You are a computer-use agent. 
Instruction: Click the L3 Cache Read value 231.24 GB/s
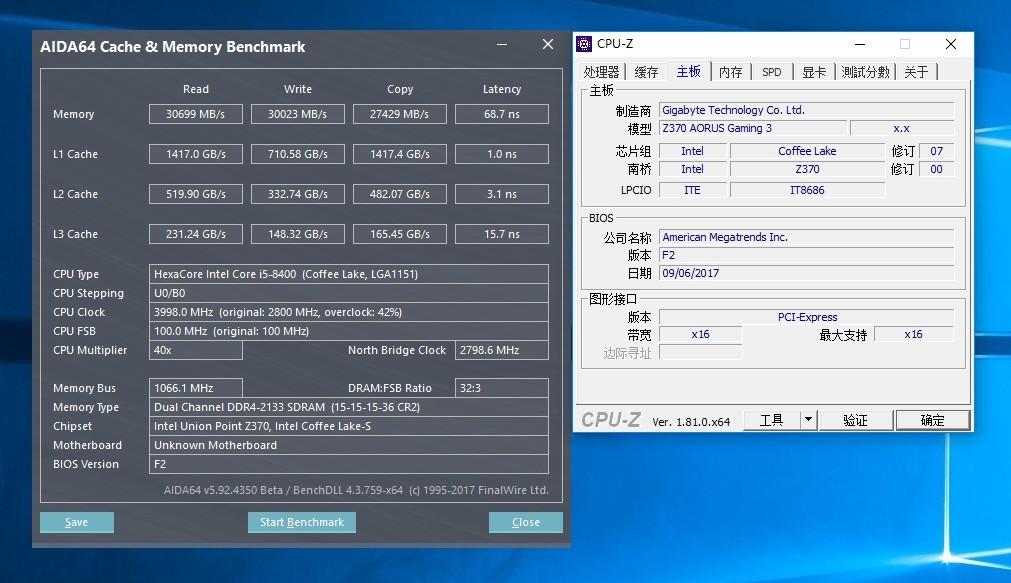tap(195, 234)
